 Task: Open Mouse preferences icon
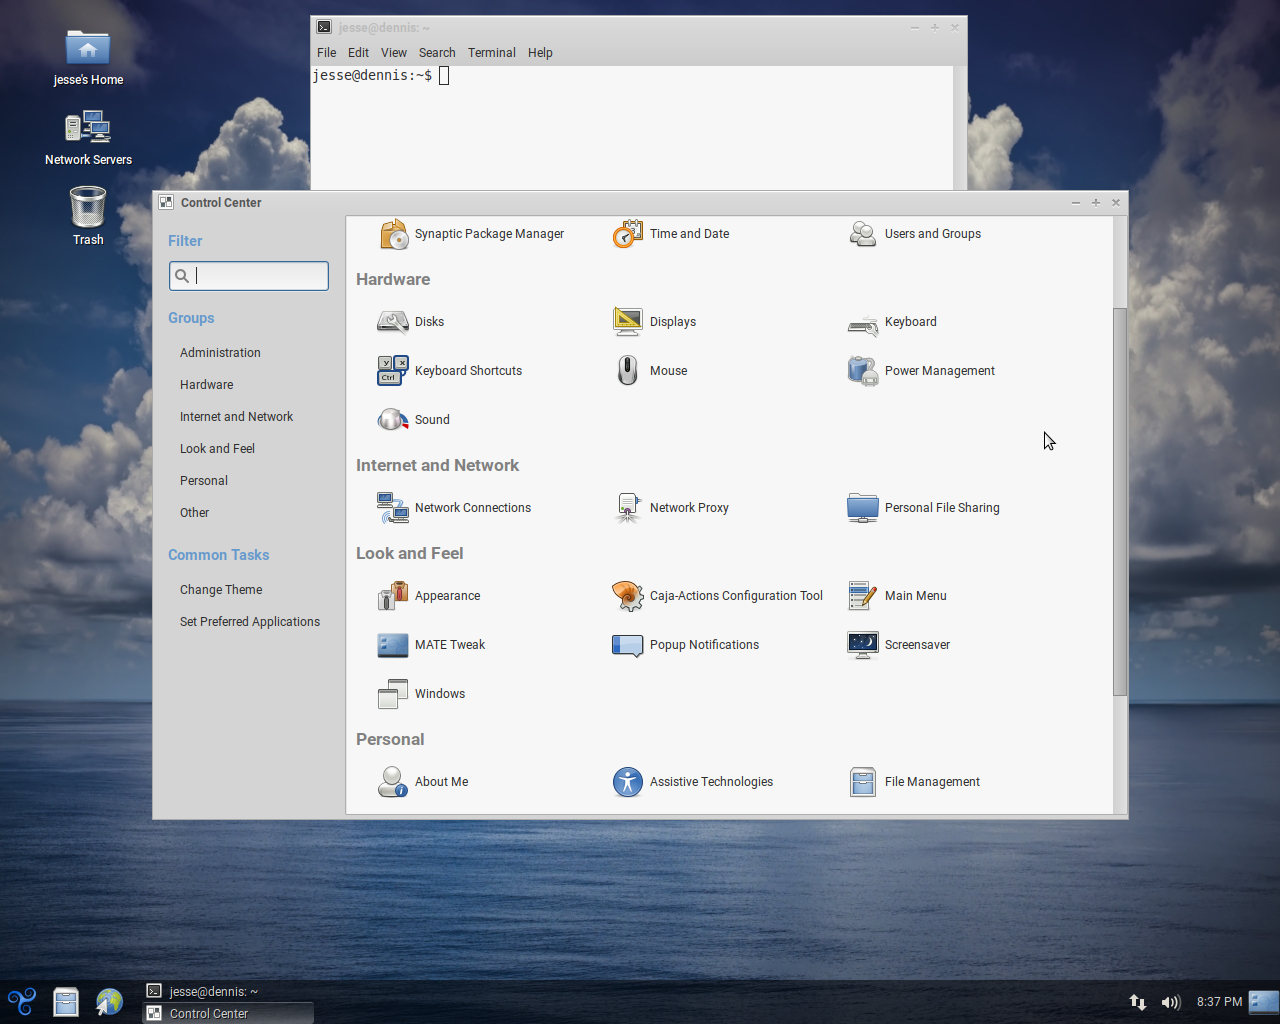click(628, 371)
